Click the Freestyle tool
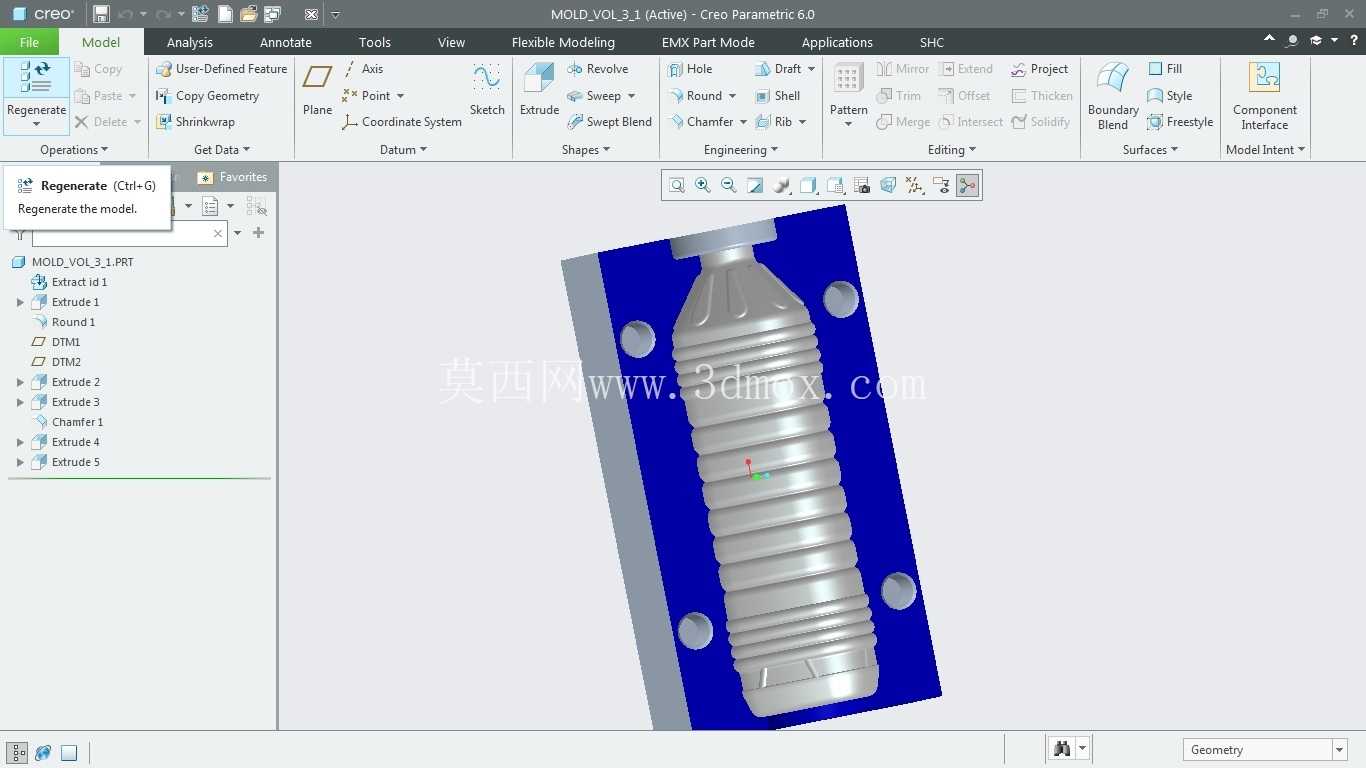This screenshot has width=1366, height=768. click(x=1180, y=122)
